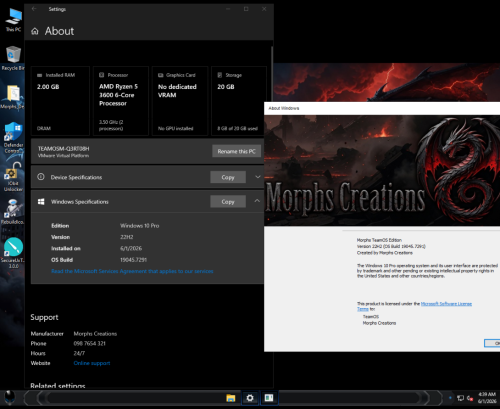This screenshot has width=500, height=409.
Task: Open the Microsoft Software License Terms link
Action: coord(414,306)
